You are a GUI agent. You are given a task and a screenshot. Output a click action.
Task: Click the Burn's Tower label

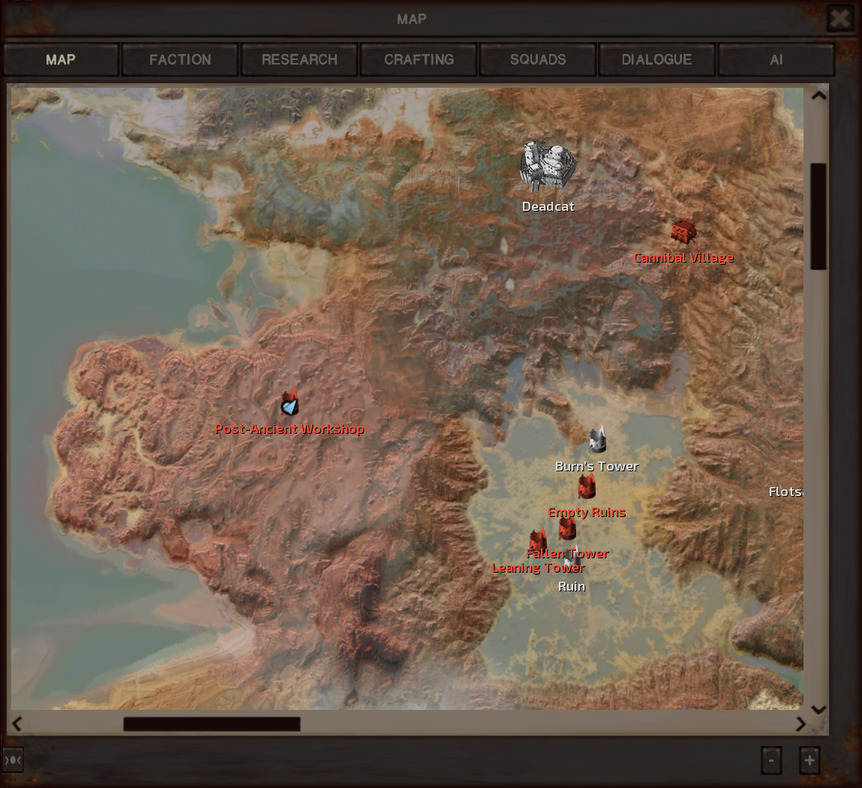pyautogui.click(x=596, y=466)
